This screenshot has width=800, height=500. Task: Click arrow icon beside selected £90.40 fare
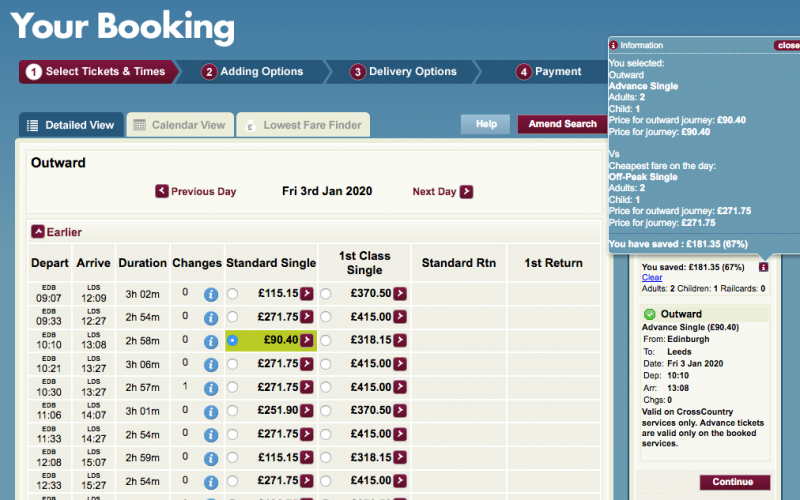(x=307, y=340)
